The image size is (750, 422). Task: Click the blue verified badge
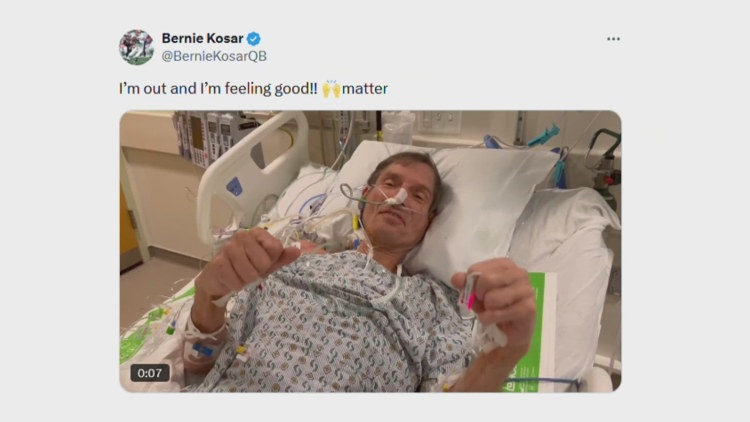click(254, 39)
